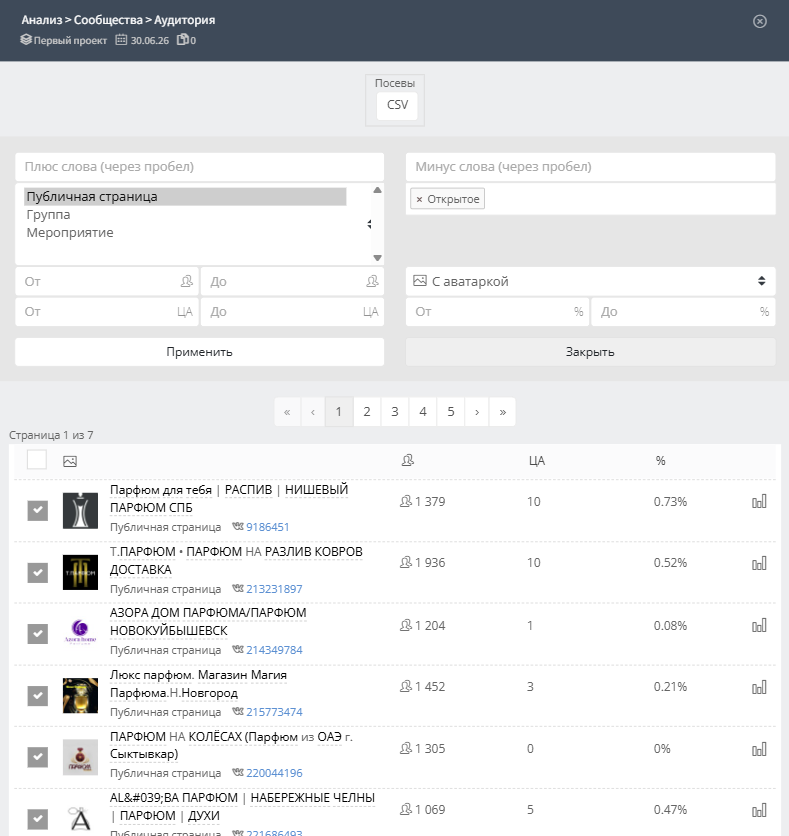Click the members column header icon
The height and width of the screenshot is (836, 789).
click(408, 460)
